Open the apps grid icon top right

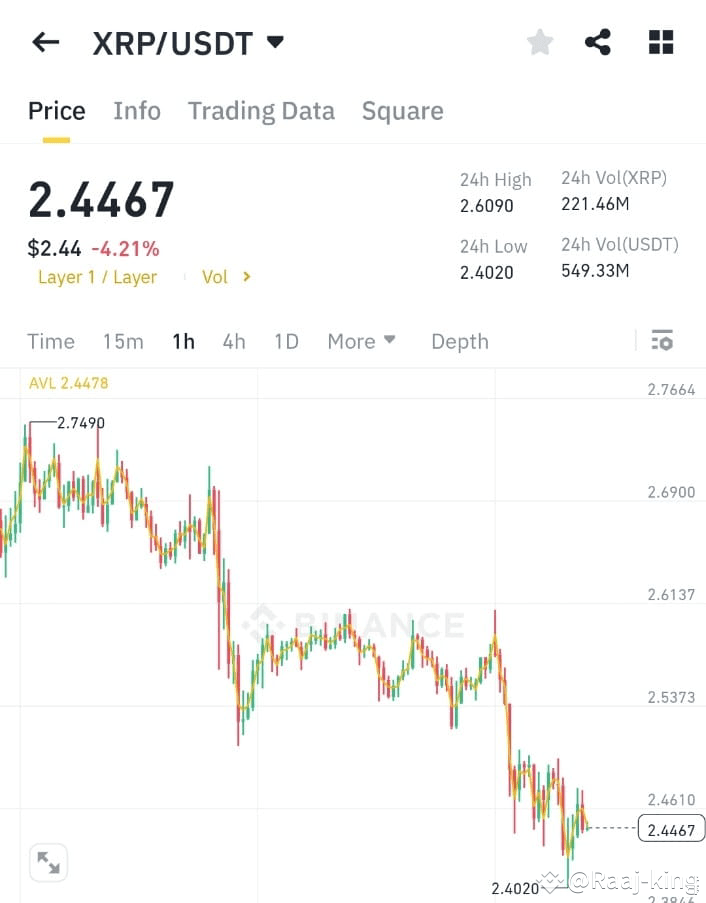click(660, 42)
